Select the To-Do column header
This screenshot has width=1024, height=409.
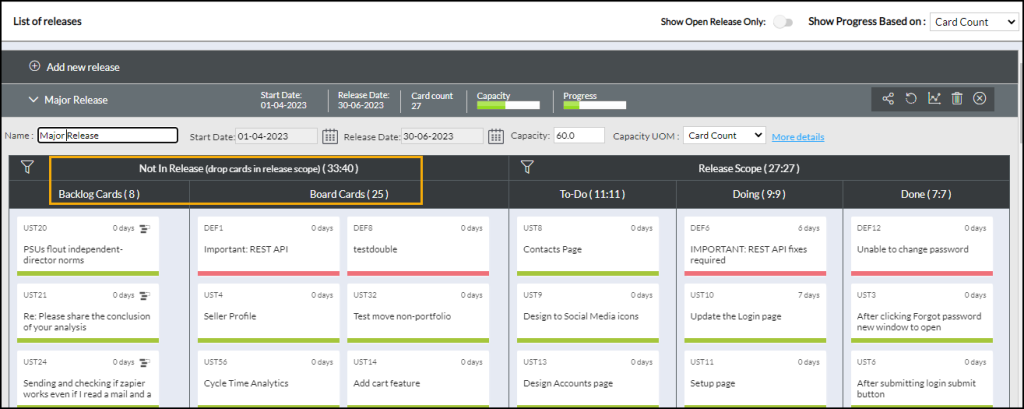pyautogui.click(x=592, y=194)
